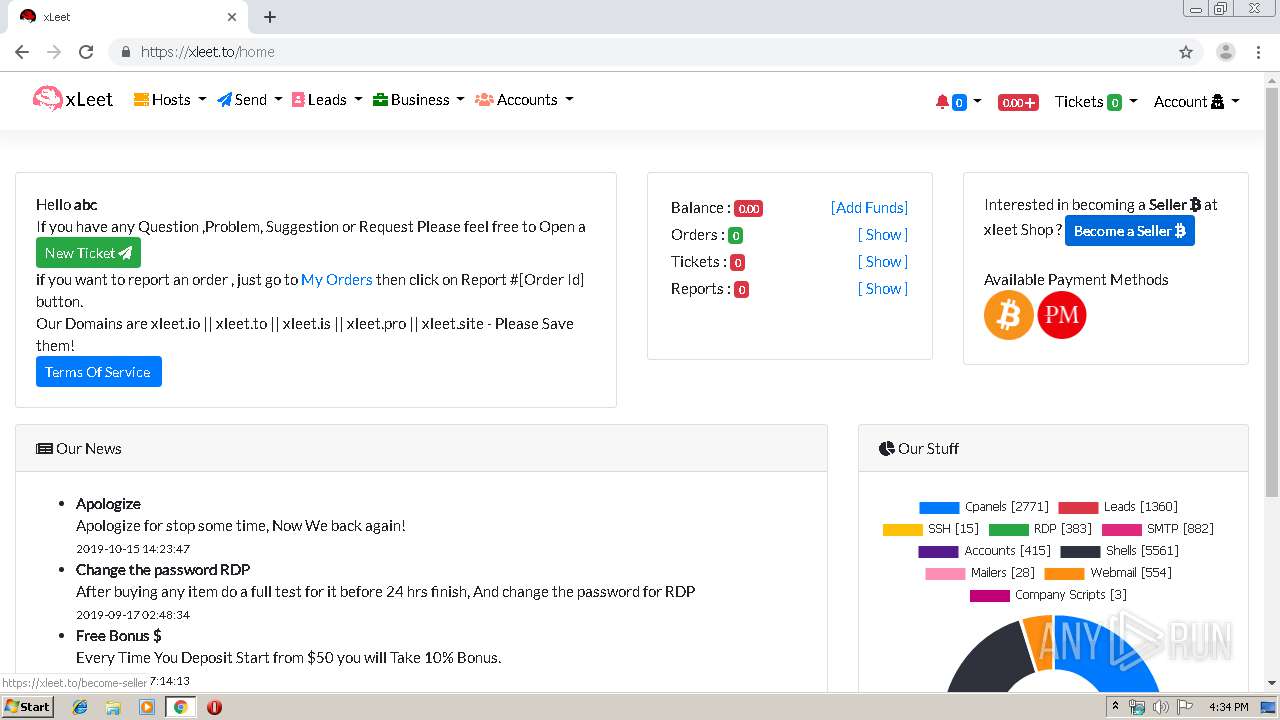
Task: Close the xLeet browser tab
Action: (232, 17)
